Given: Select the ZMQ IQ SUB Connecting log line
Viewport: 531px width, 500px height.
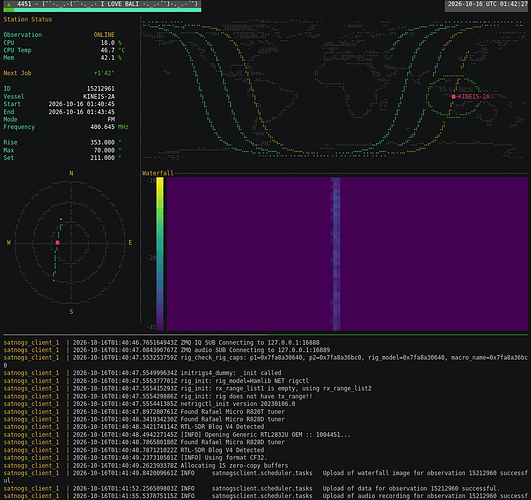Looking at the screenshot, I should [x=266, y=342].
